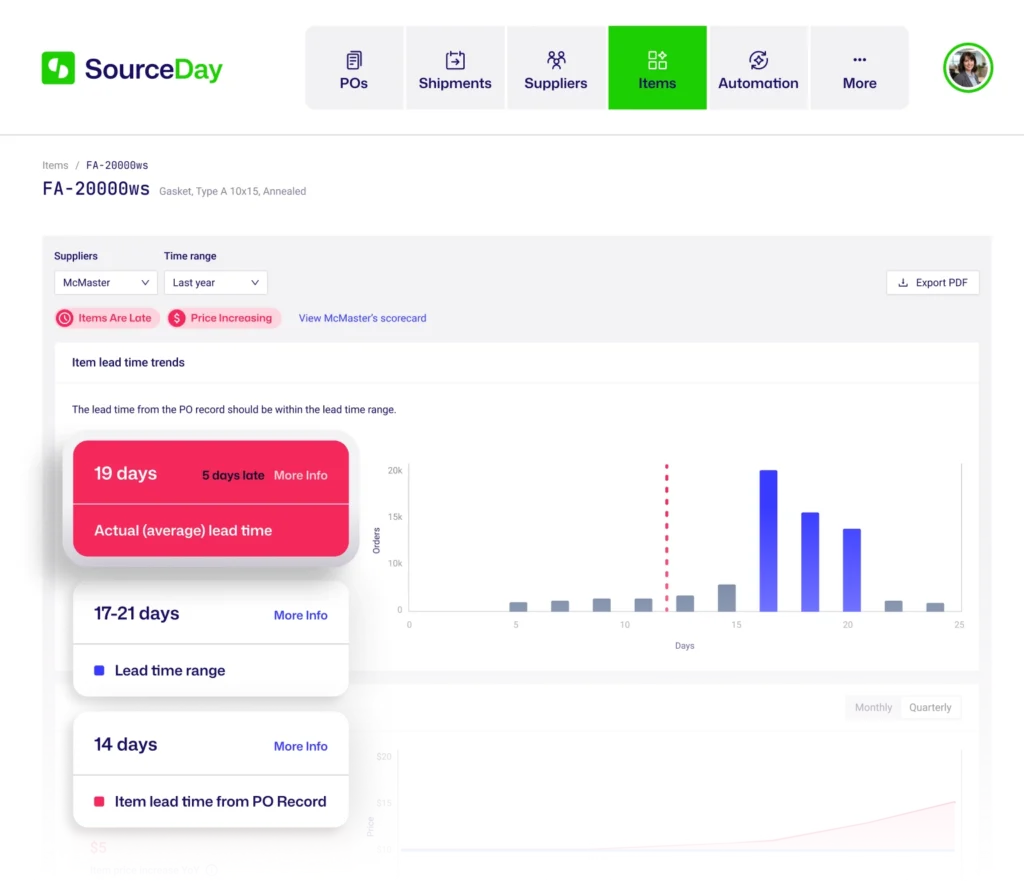Select the Items tab
This screenshot has width=1024, height=882.
coord(657,68)
